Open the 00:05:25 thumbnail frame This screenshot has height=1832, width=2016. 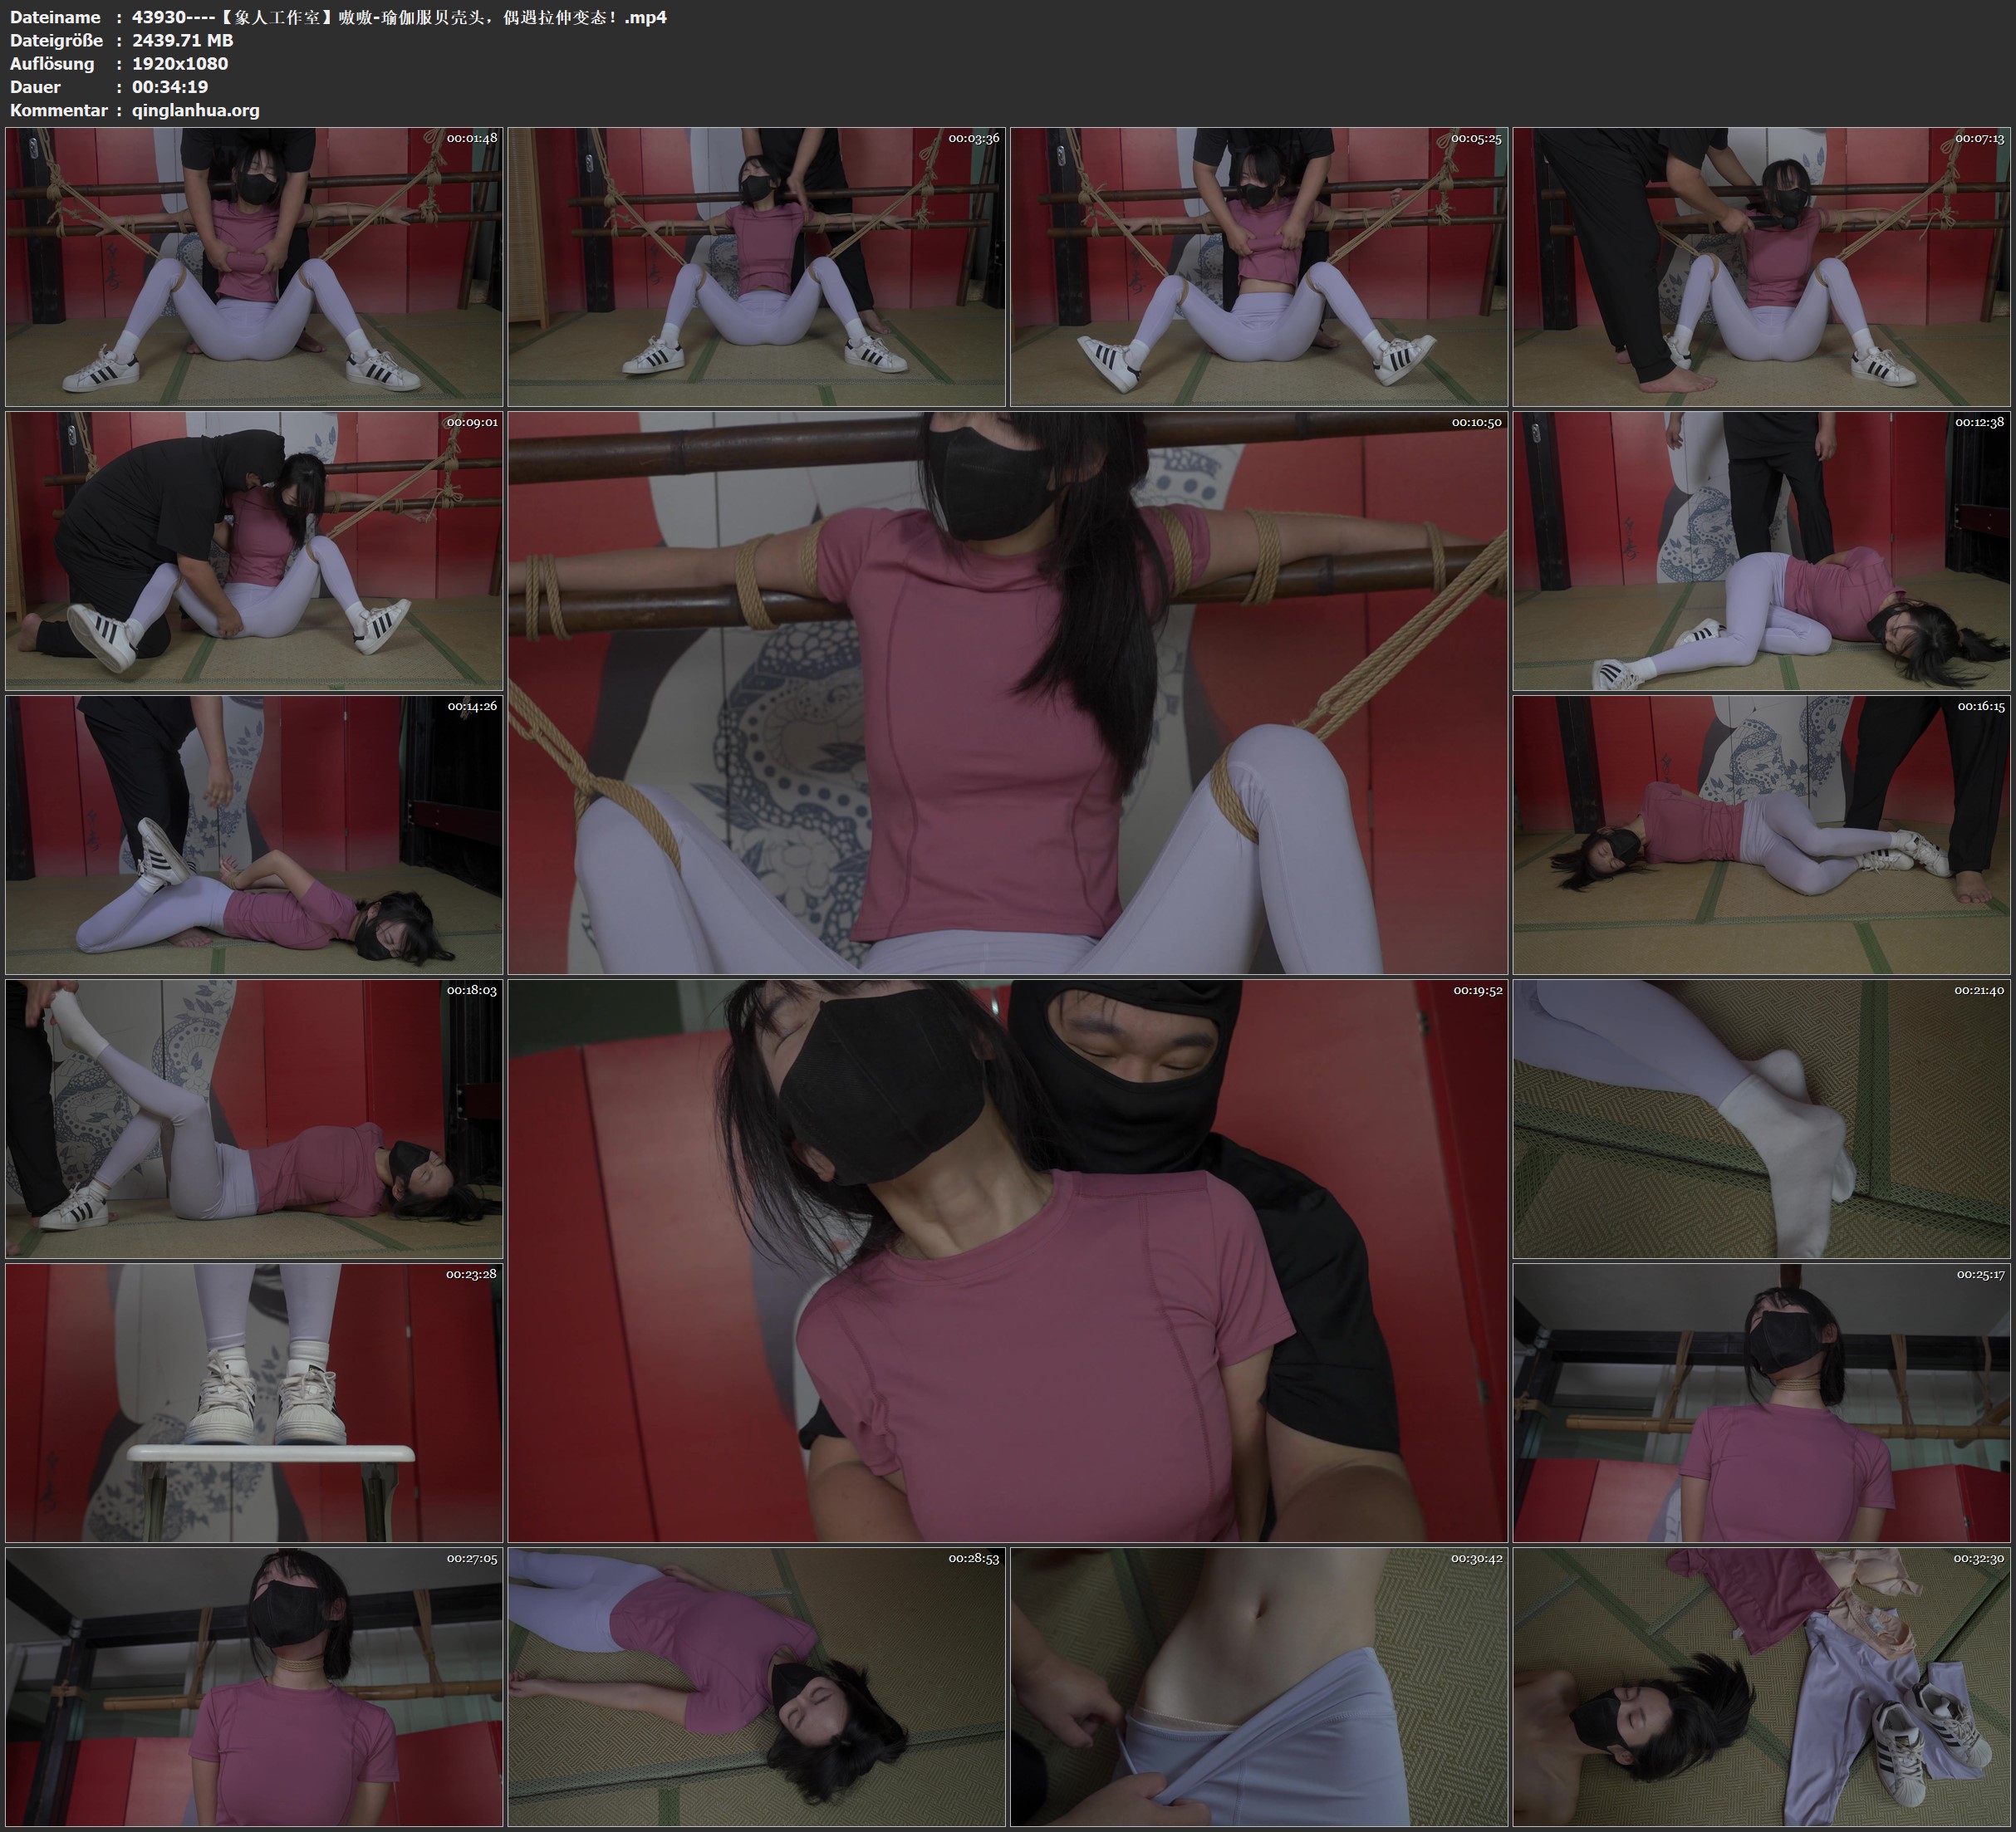[1258, 266]
